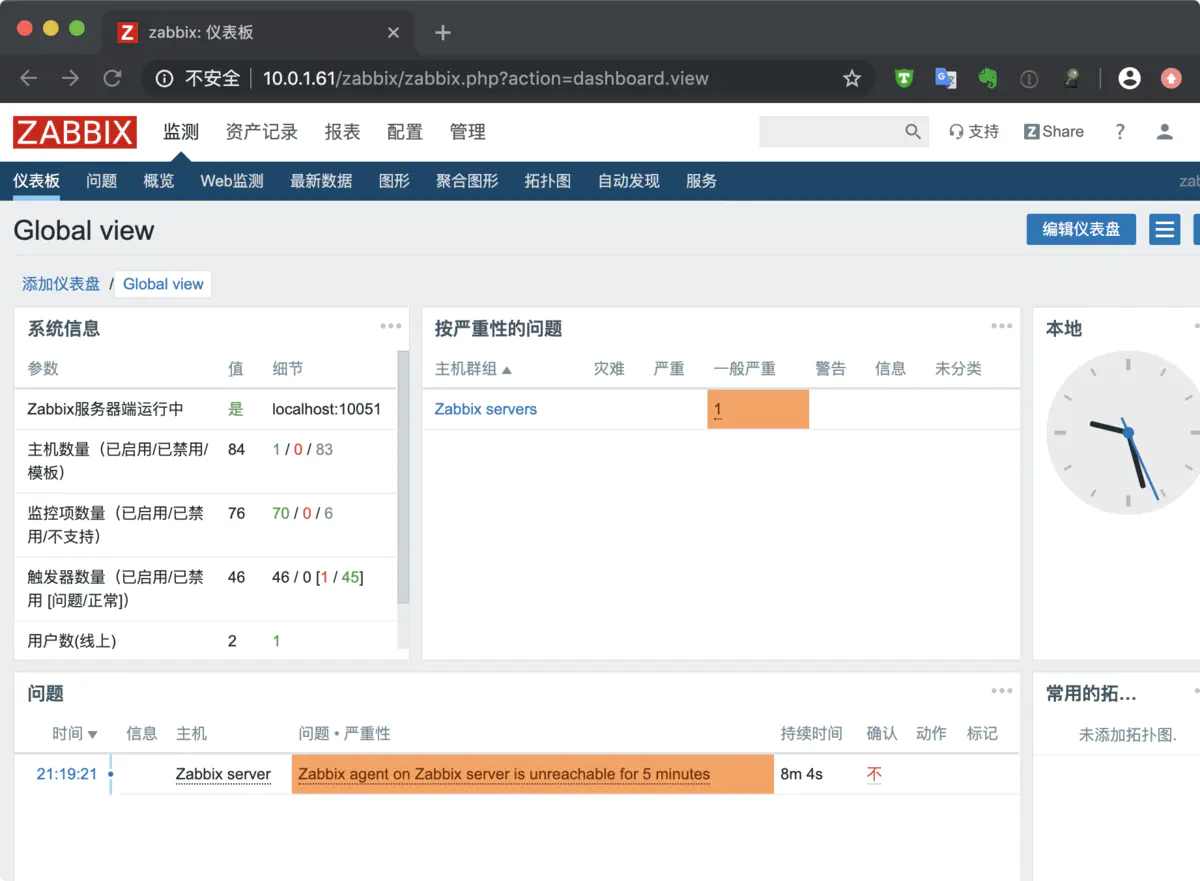
Task: Open the 配置 main menu
Action: coord(405,132)
